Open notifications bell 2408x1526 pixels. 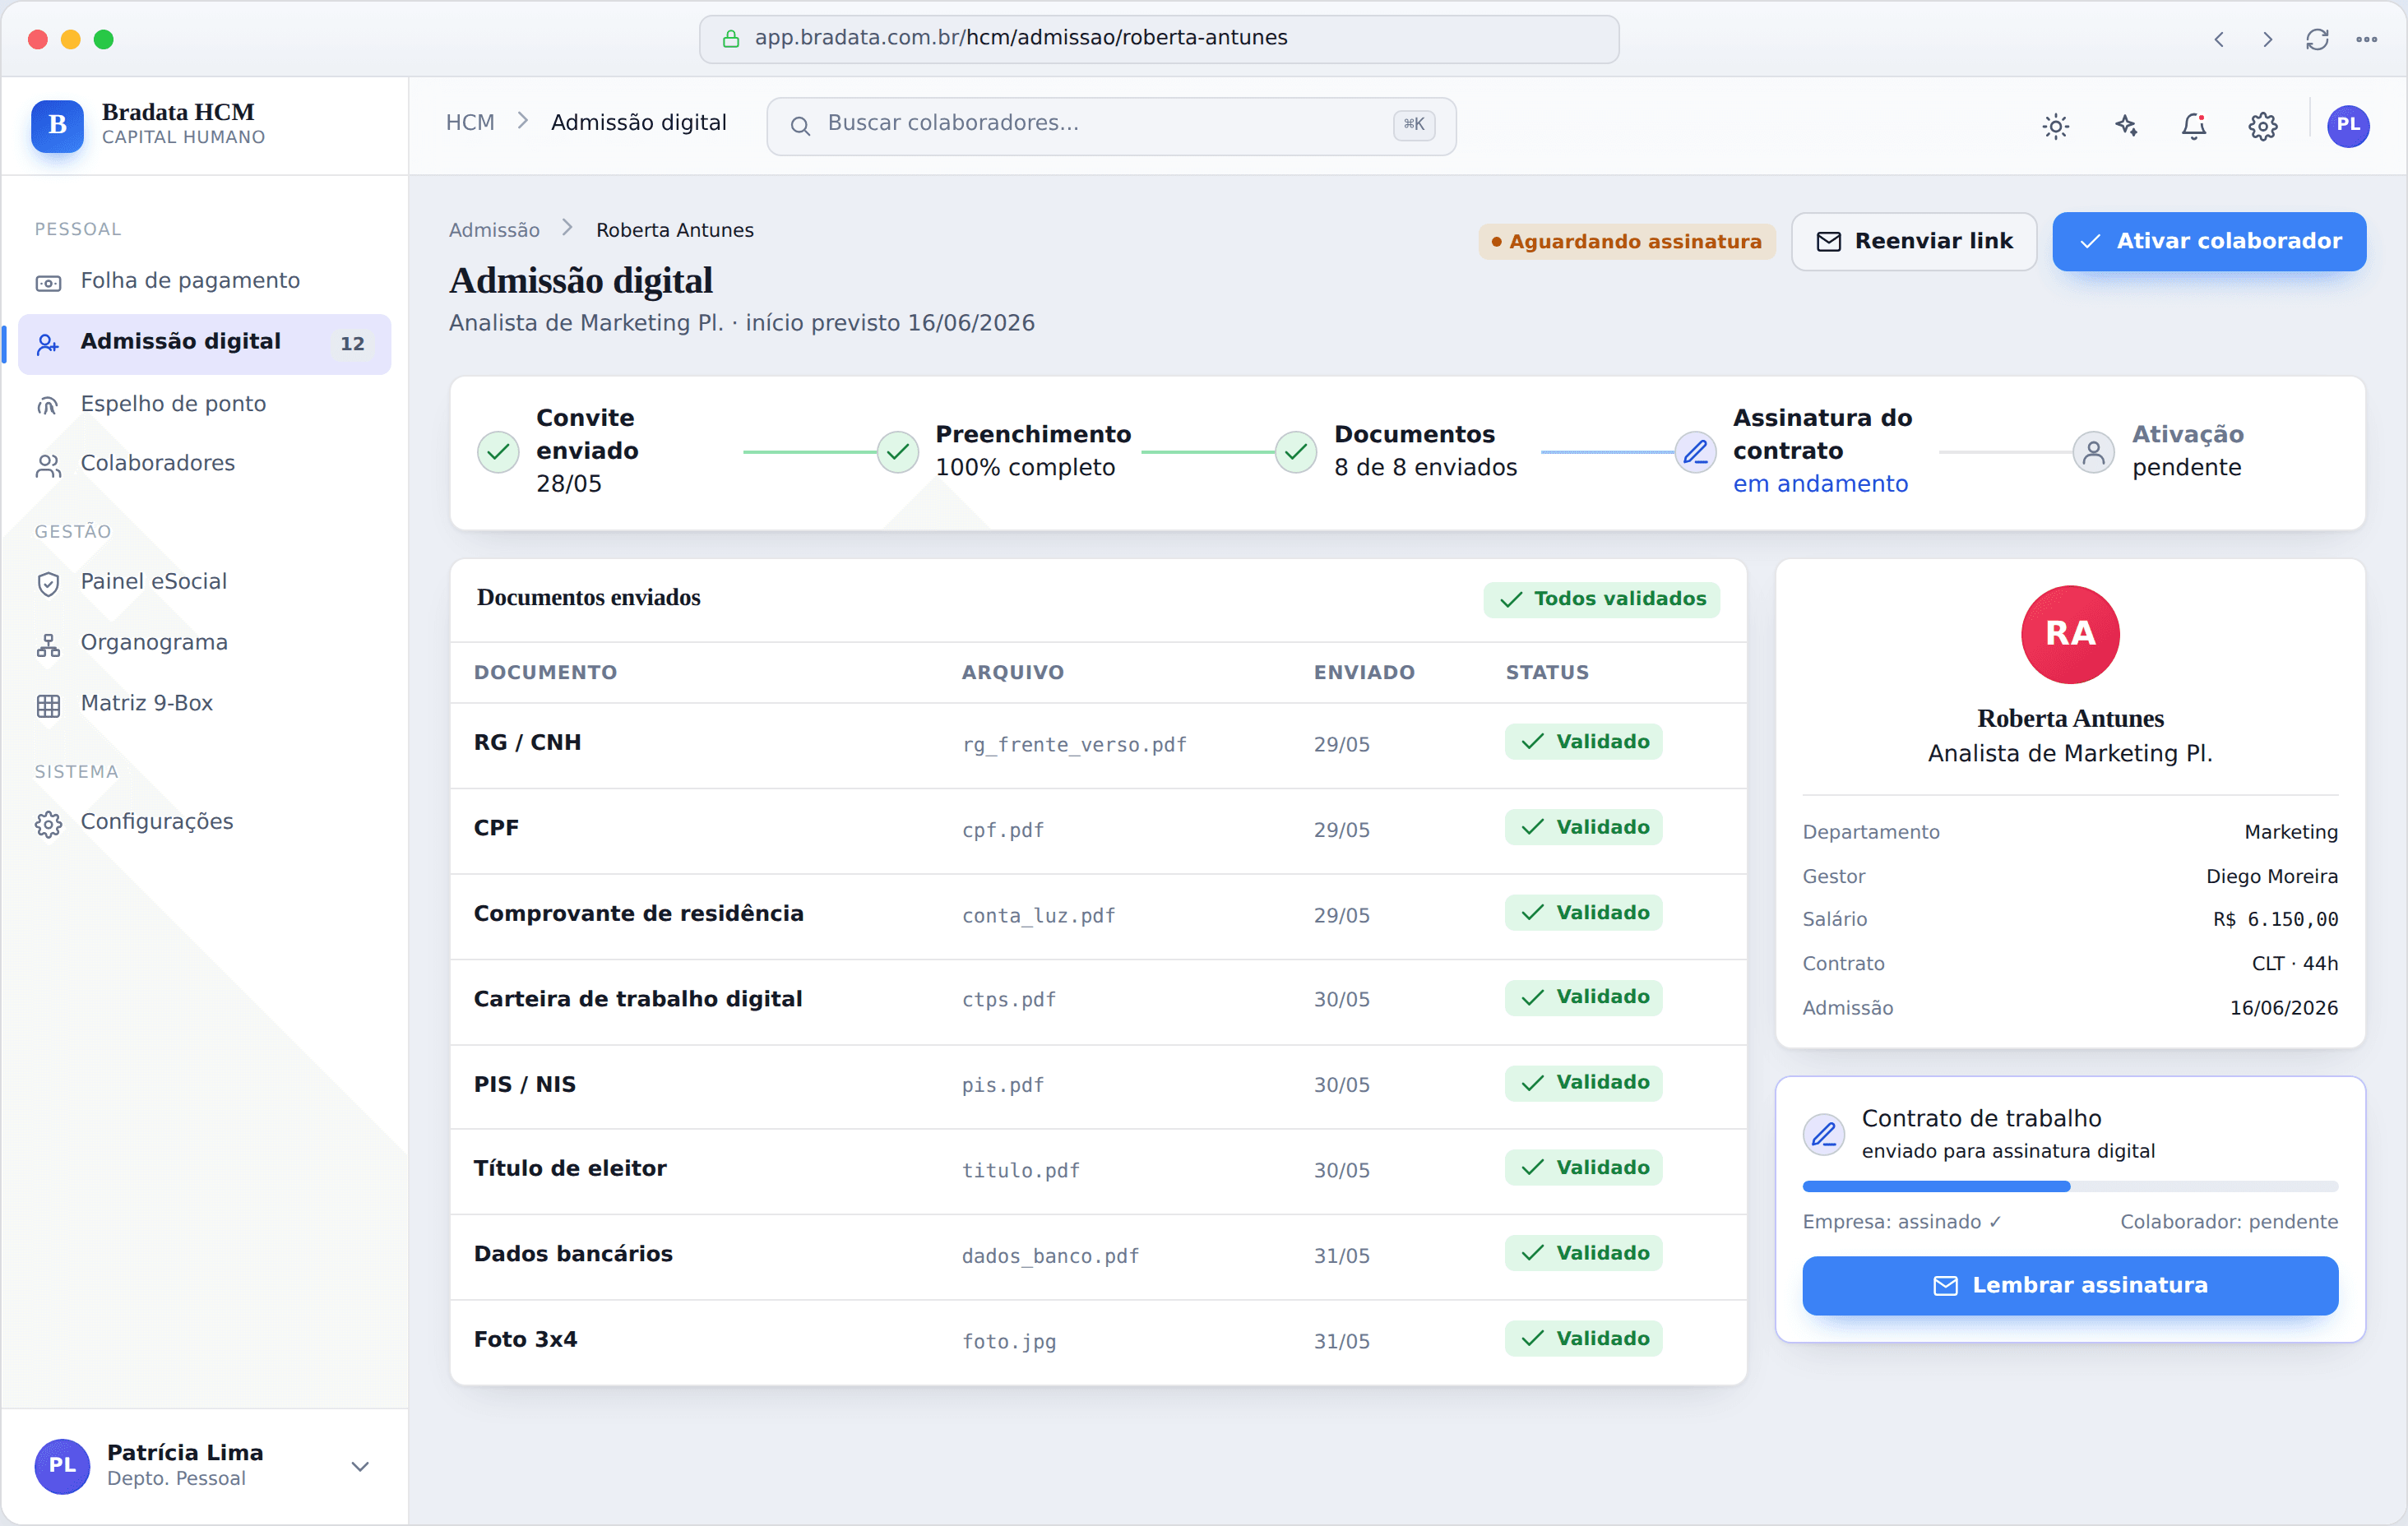pos(2193,126)
